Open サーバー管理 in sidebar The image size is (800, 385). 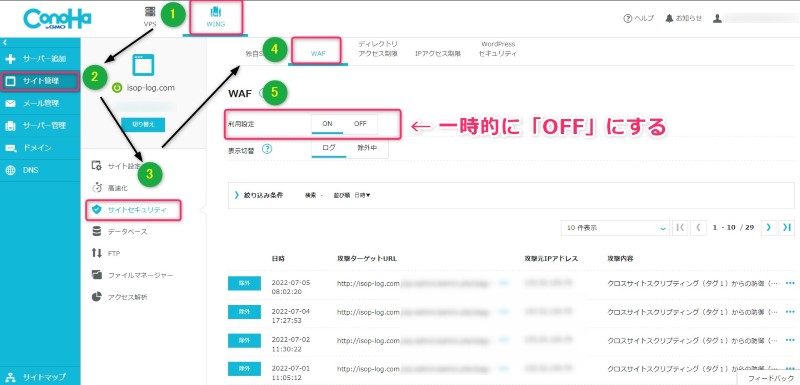[40, 125]
